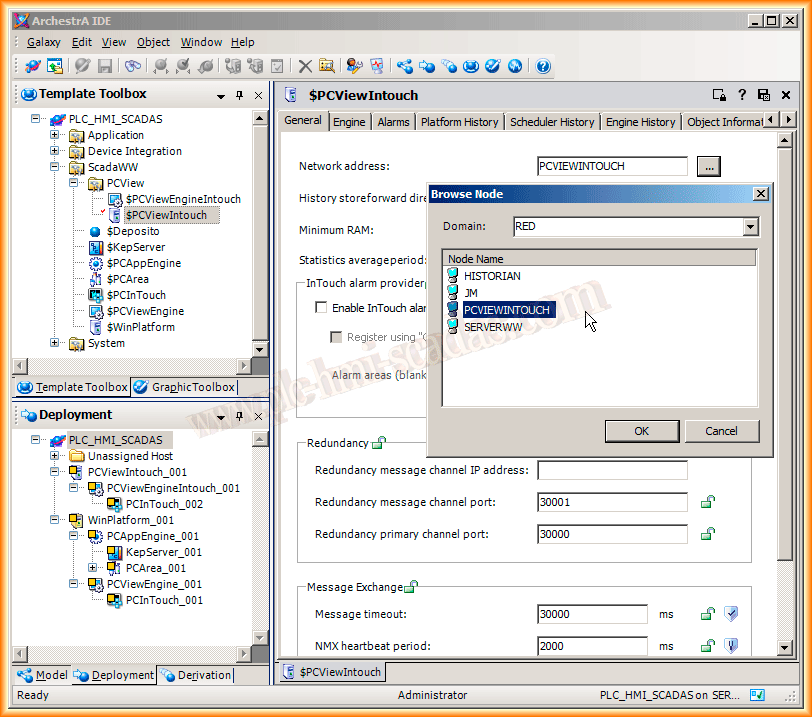Click the Redundancy message channel IP address field
Viewport: 812px width, 717px height.
pos(612,470)
